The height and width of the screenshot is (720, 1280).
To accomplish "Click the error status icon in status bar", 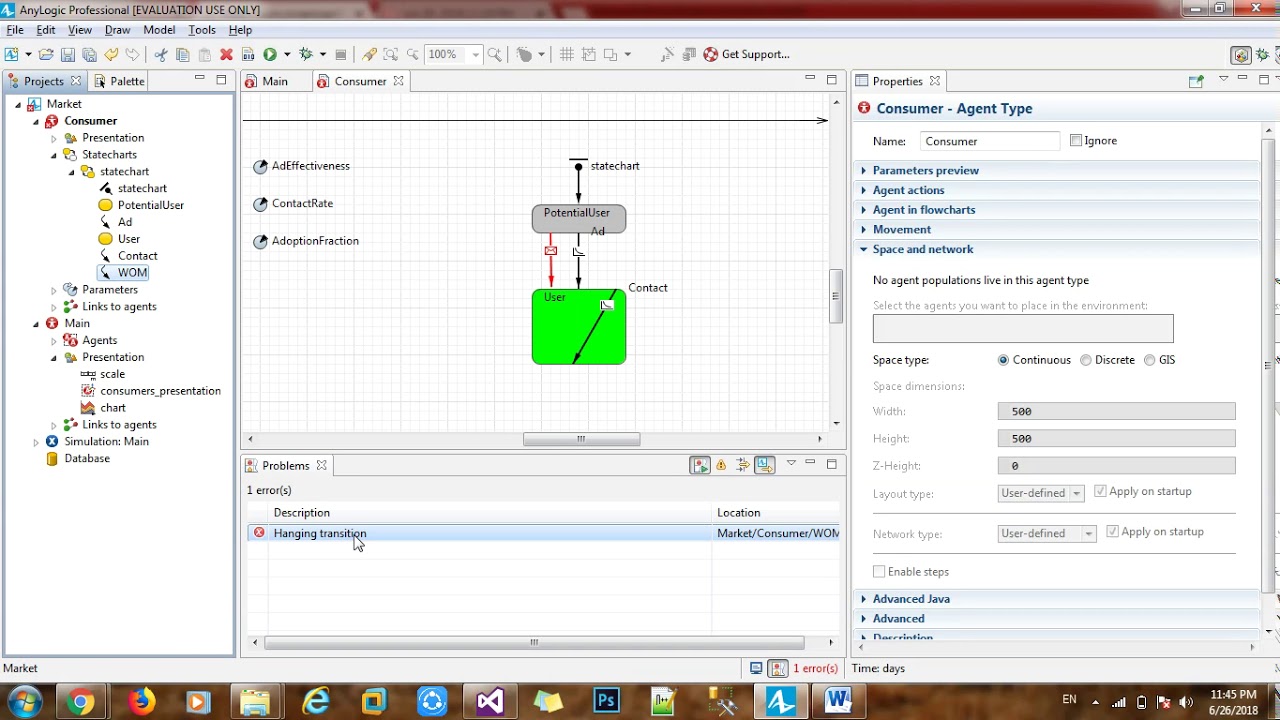I will (779, 668).
